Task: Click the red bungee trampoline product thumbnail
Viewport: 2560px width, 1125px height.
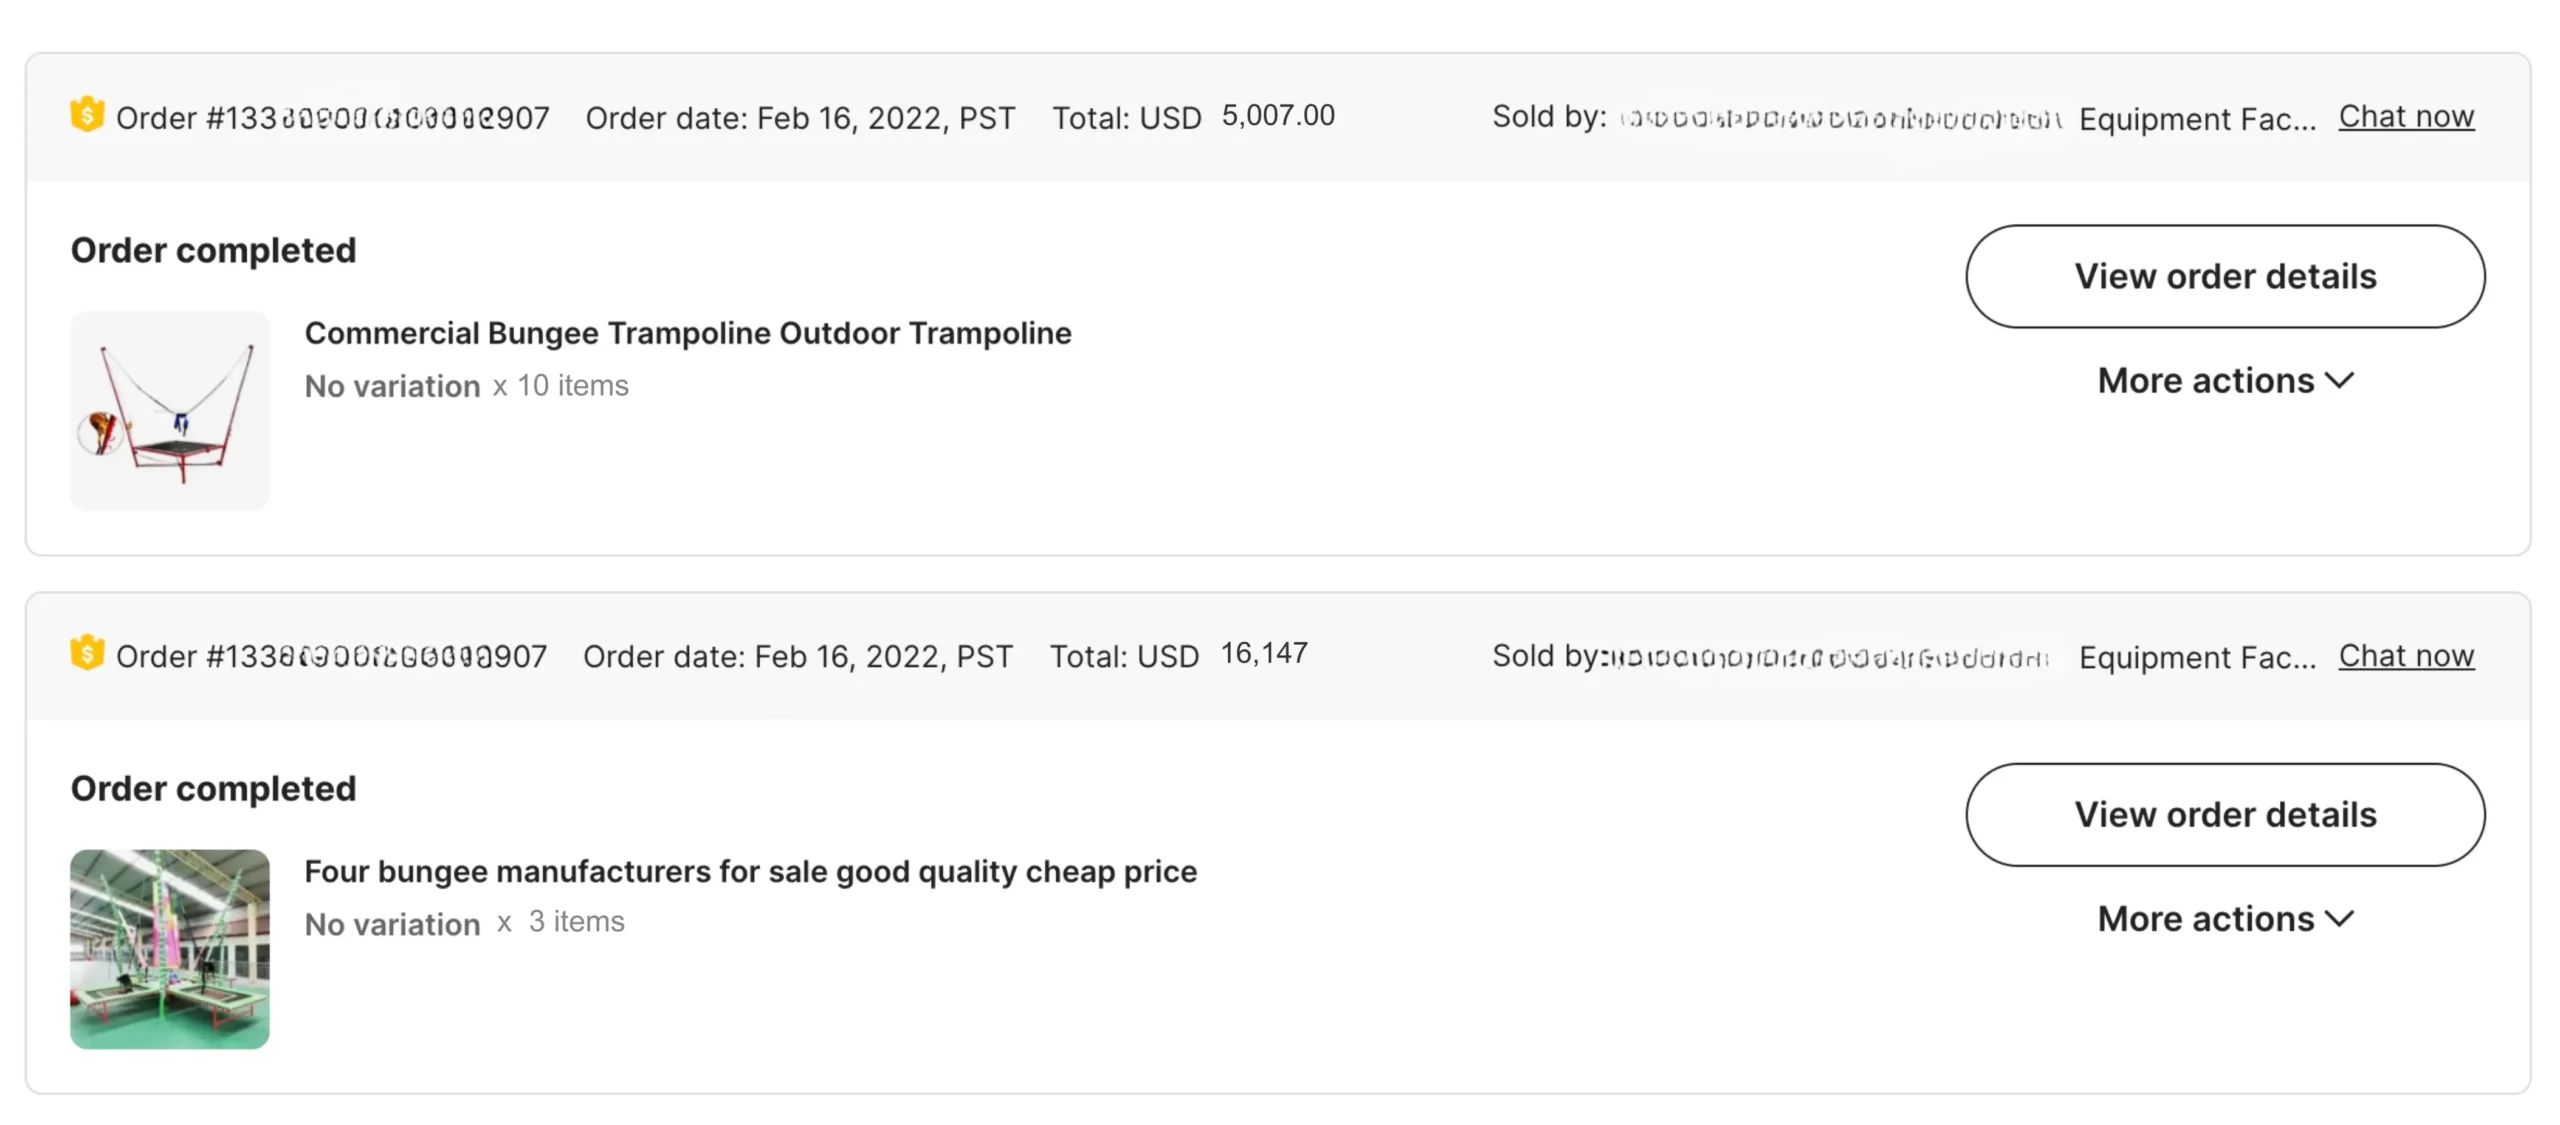Action: [170, 410]
